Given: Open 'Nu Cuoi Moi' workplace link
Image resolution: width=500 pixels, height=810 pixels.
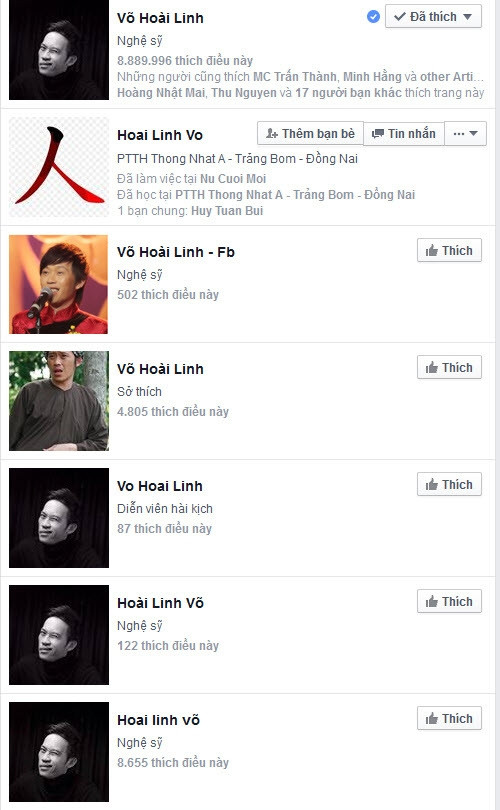Looking at the screenshot, I should tap(232, 179).
